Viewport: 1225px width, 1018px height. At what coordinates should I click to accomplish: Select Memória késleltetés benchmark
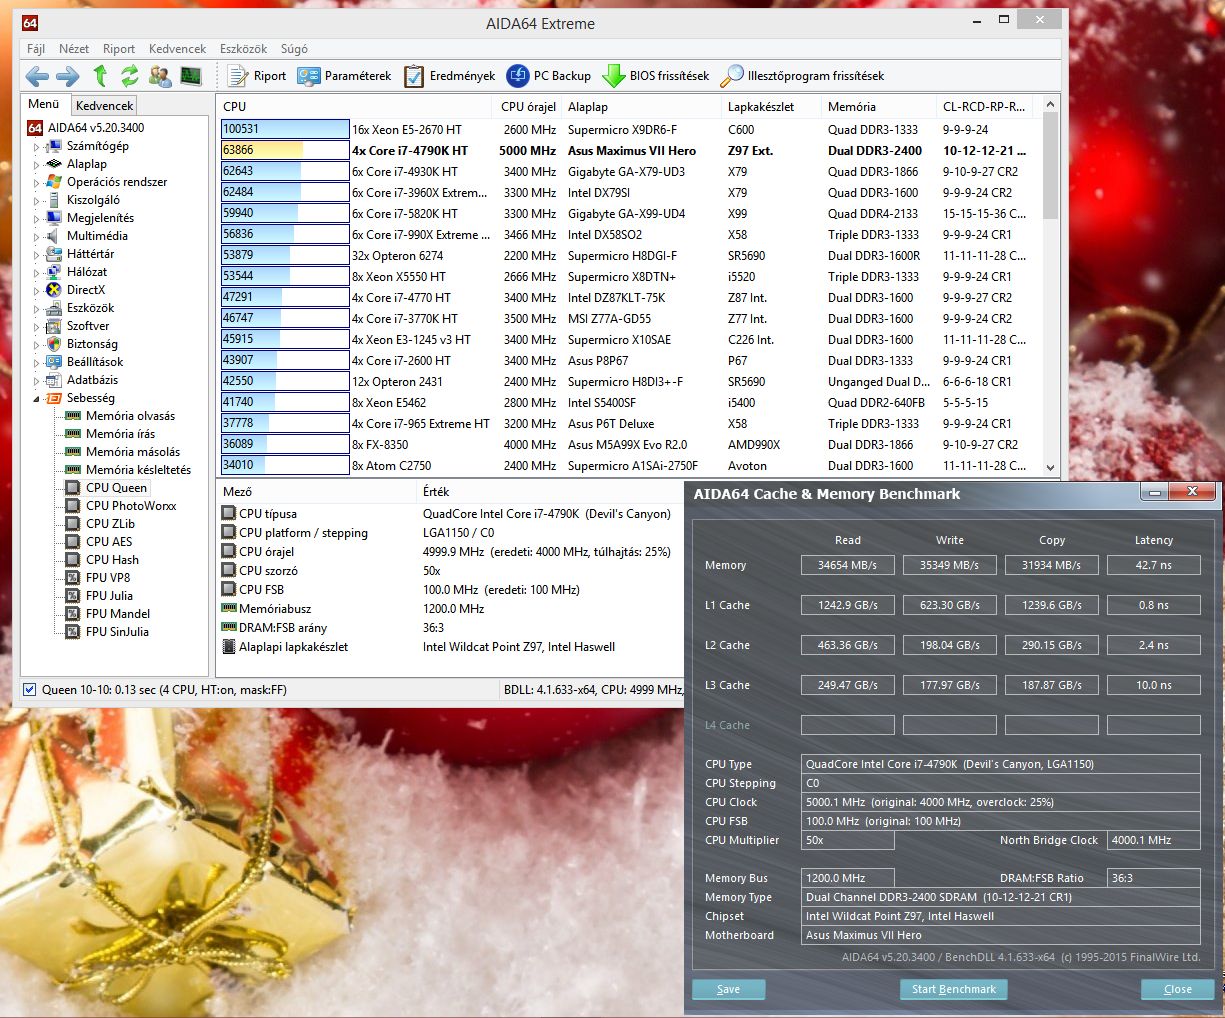coord(138,470)
